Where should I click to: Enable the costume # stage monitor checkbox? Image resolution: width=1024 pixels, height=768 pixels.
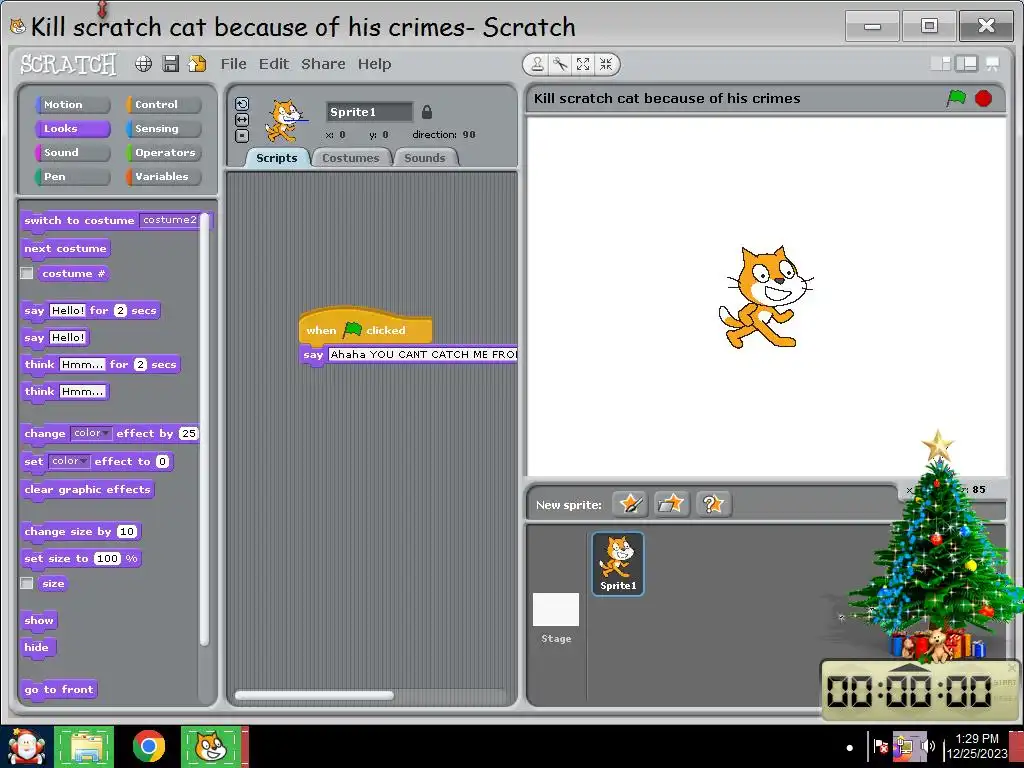[27, 273]
